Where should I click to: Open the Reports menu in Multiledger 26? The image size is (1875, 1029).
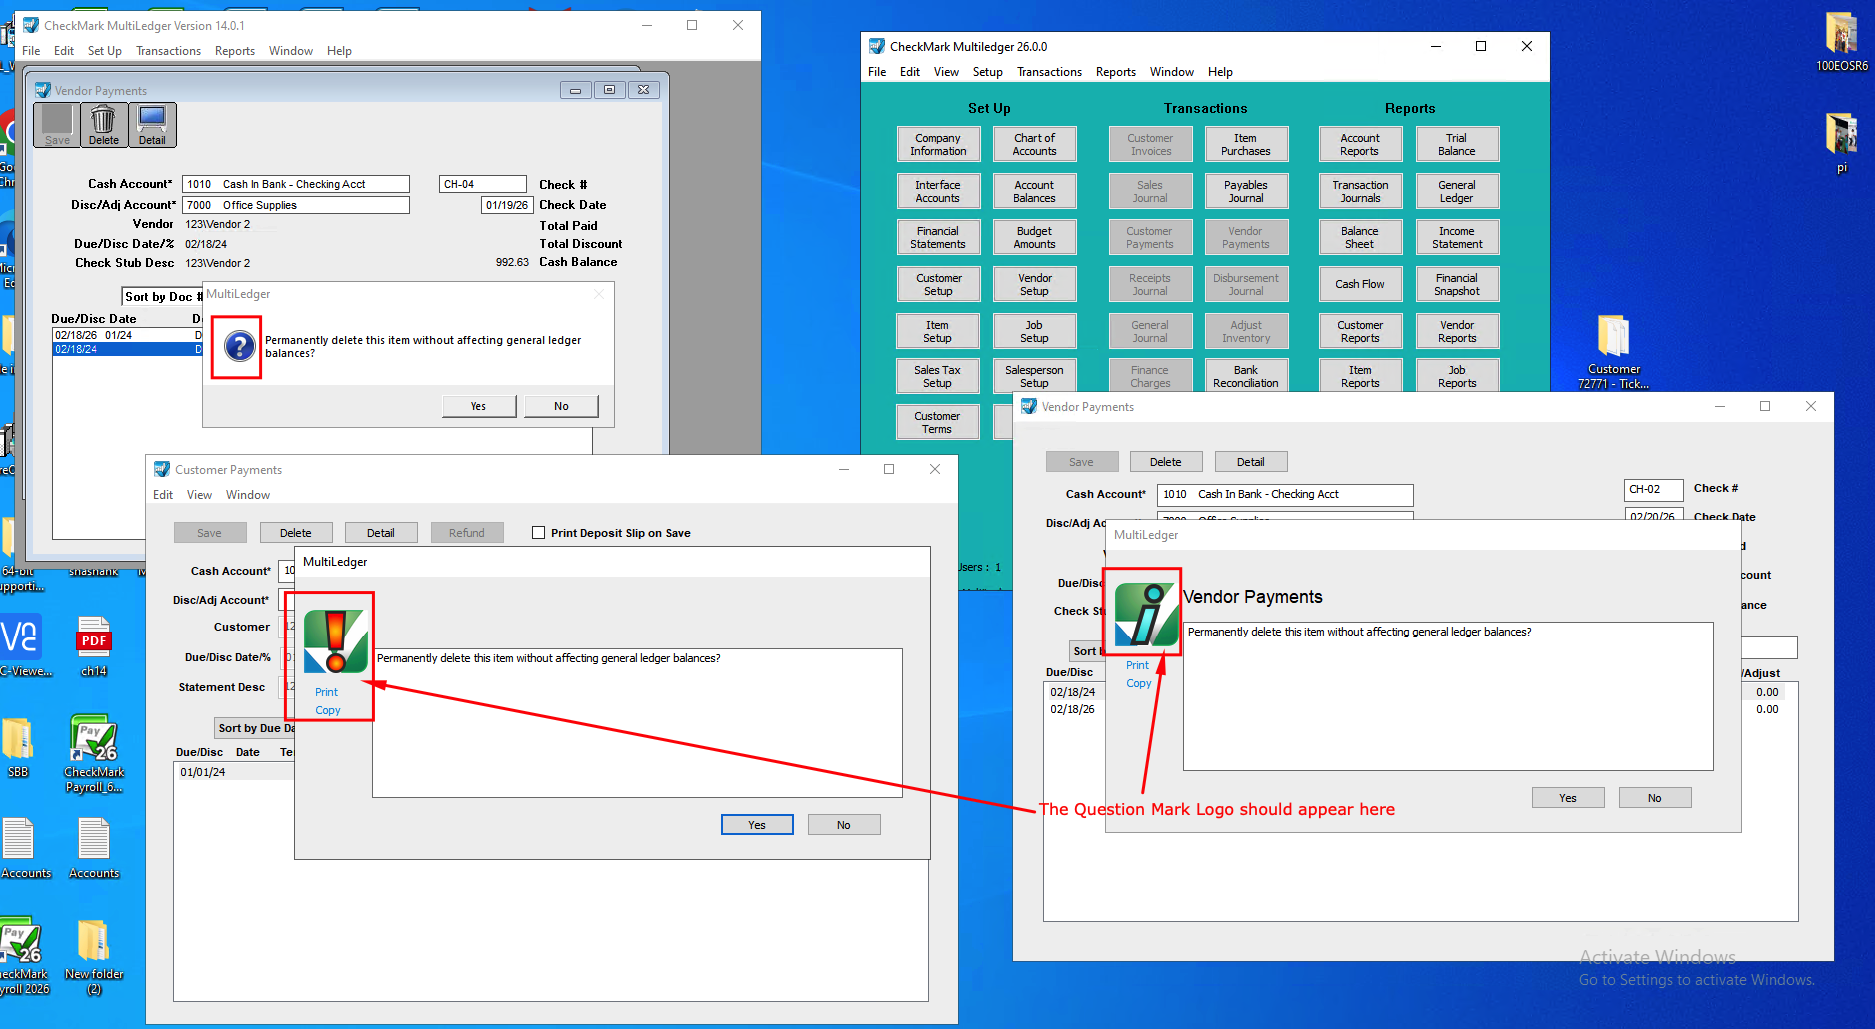[1116, 72]
